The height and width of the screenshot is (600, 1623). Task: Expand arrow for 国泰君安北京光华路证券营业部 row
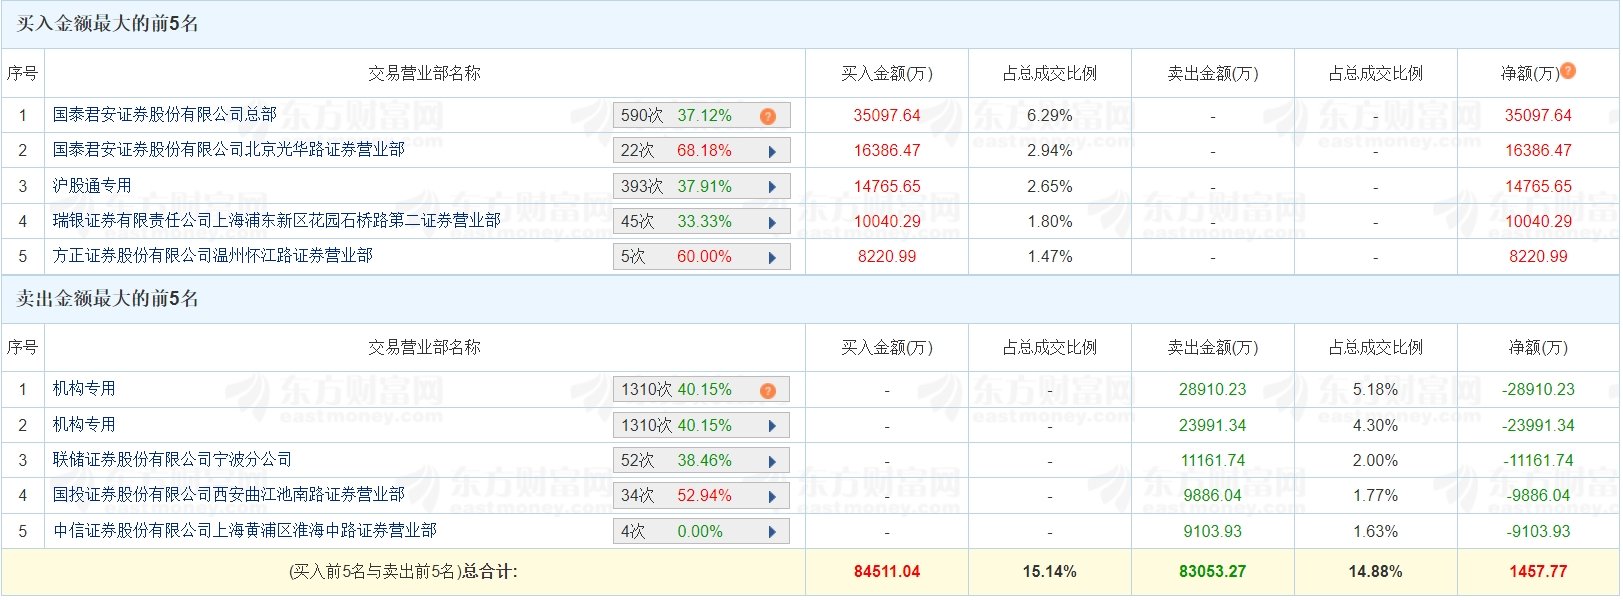click(772, 152)
